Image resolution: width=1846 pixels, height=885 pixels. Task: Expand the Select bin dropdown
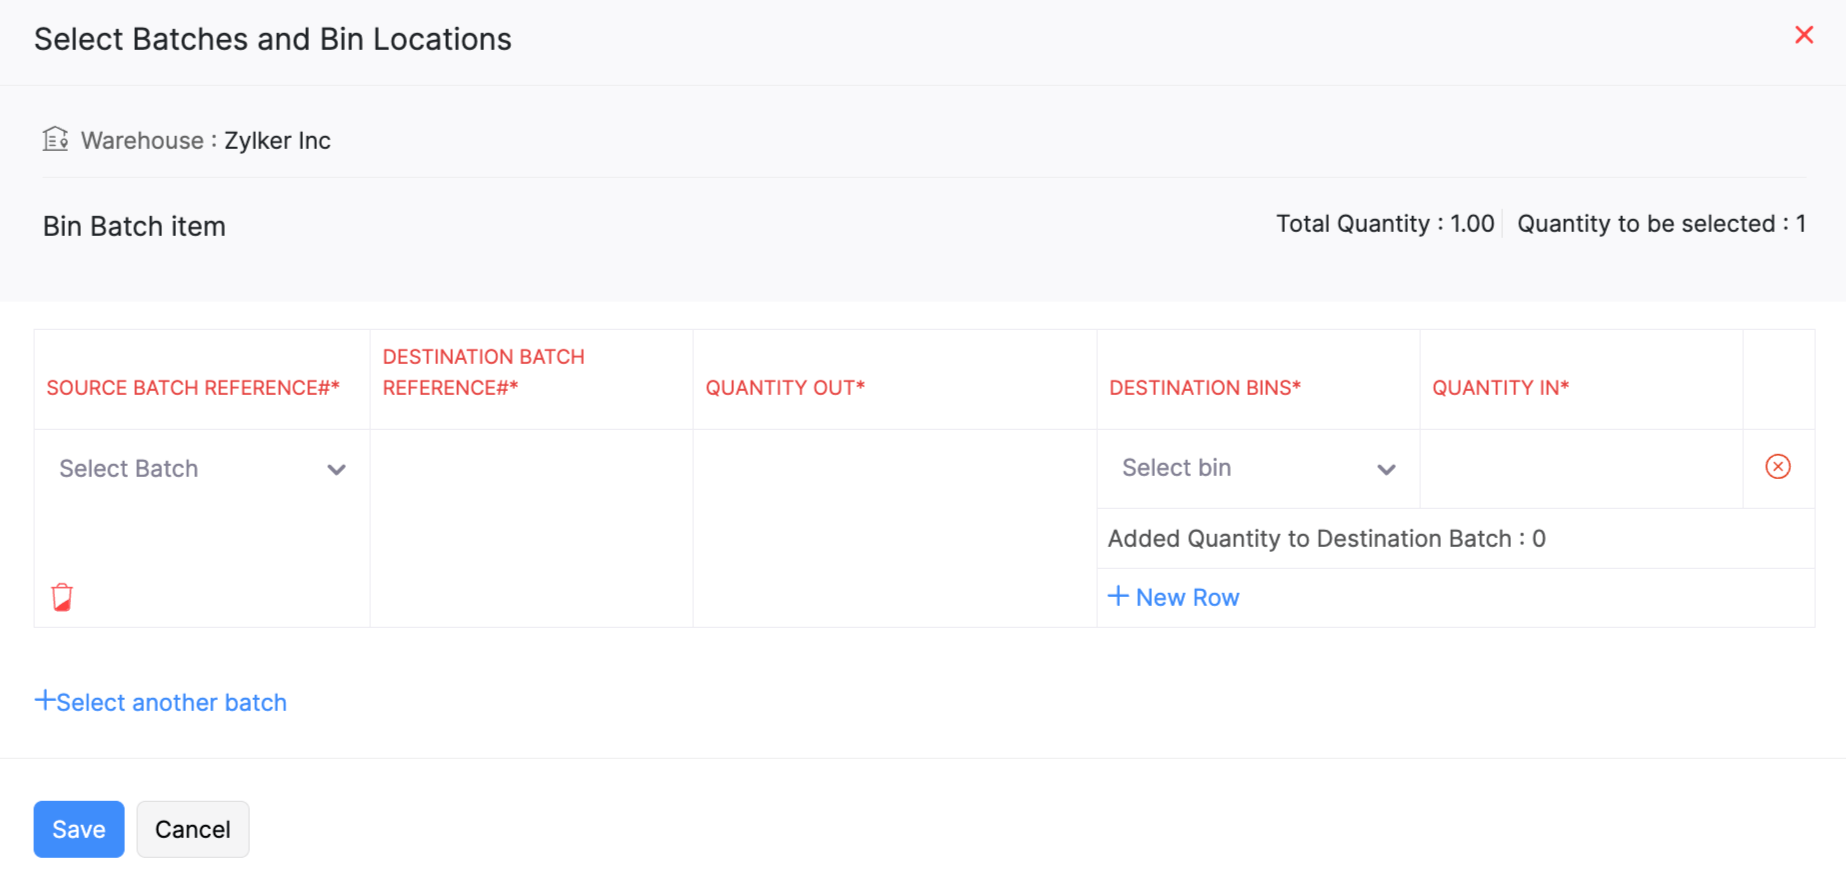click(1257, 468)
